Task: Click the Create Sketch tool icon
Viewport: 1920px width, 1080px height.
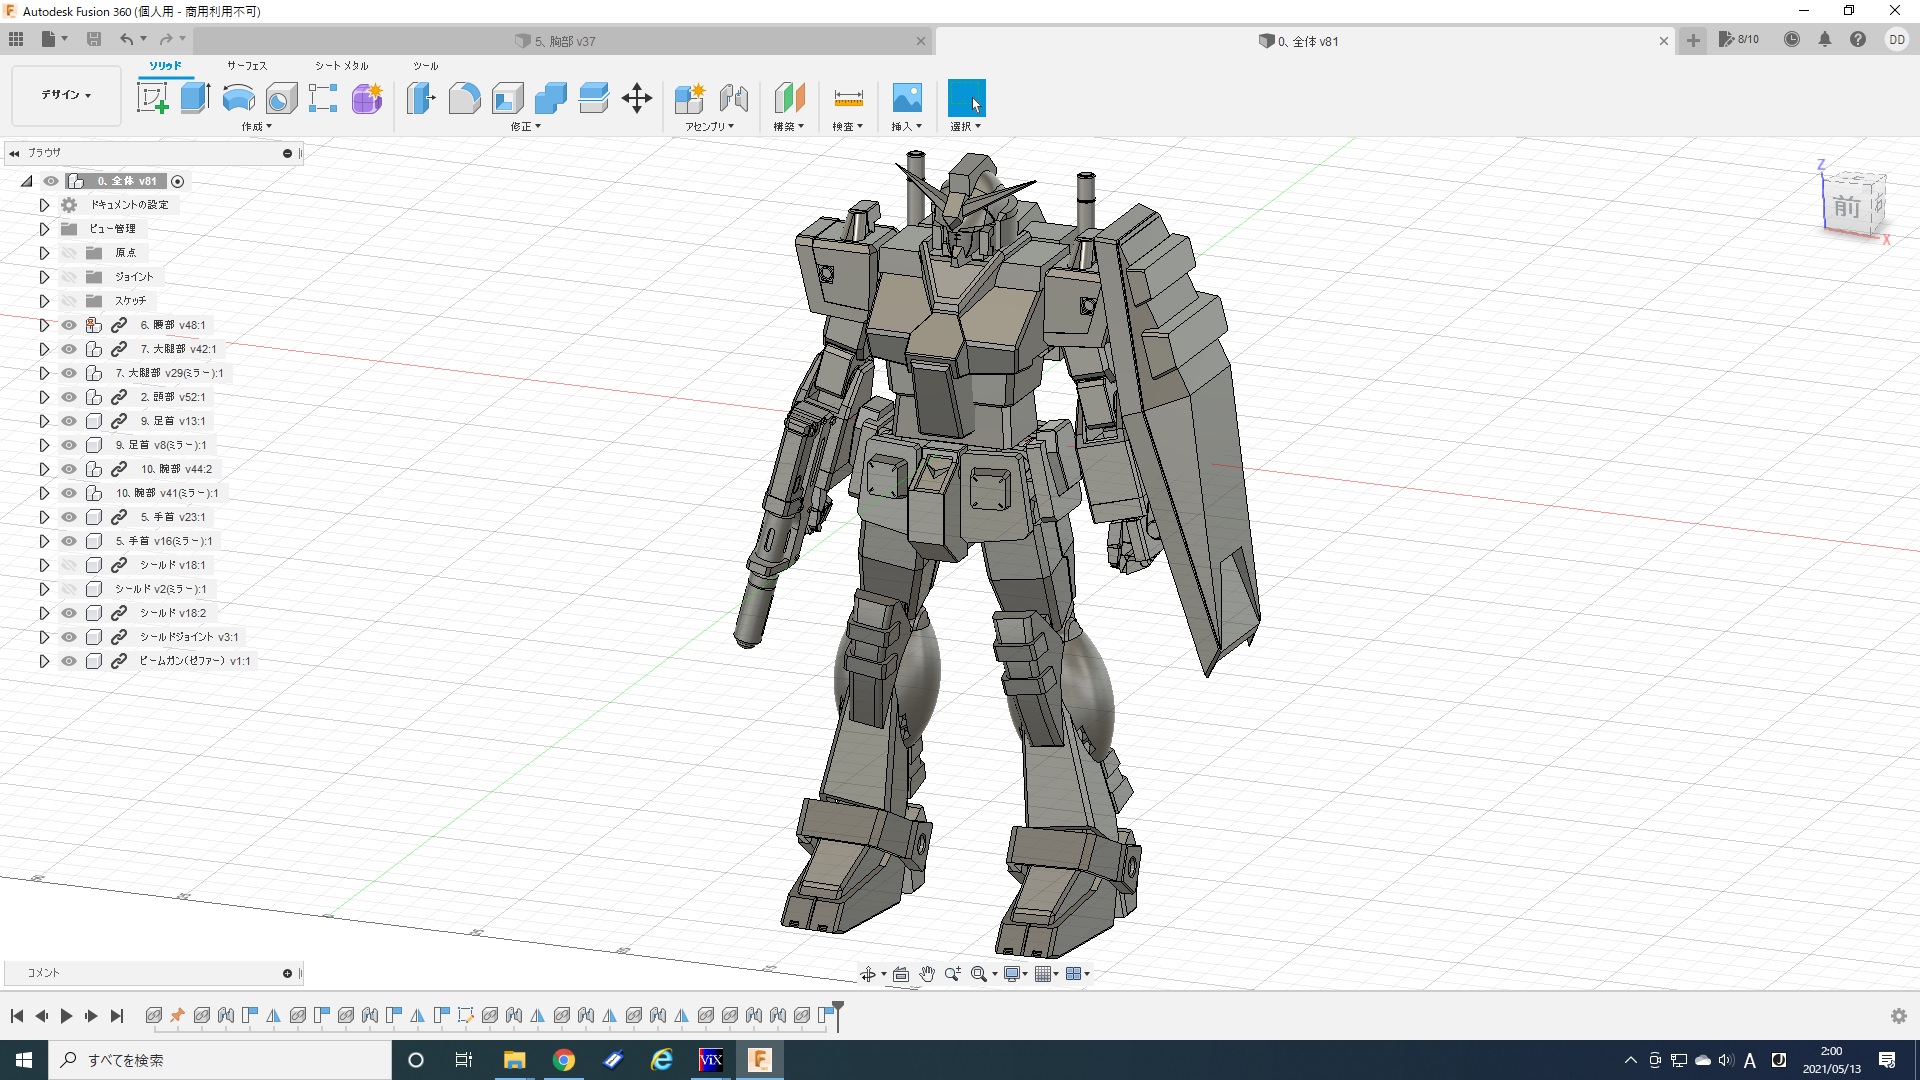Action: click(152, 98)
